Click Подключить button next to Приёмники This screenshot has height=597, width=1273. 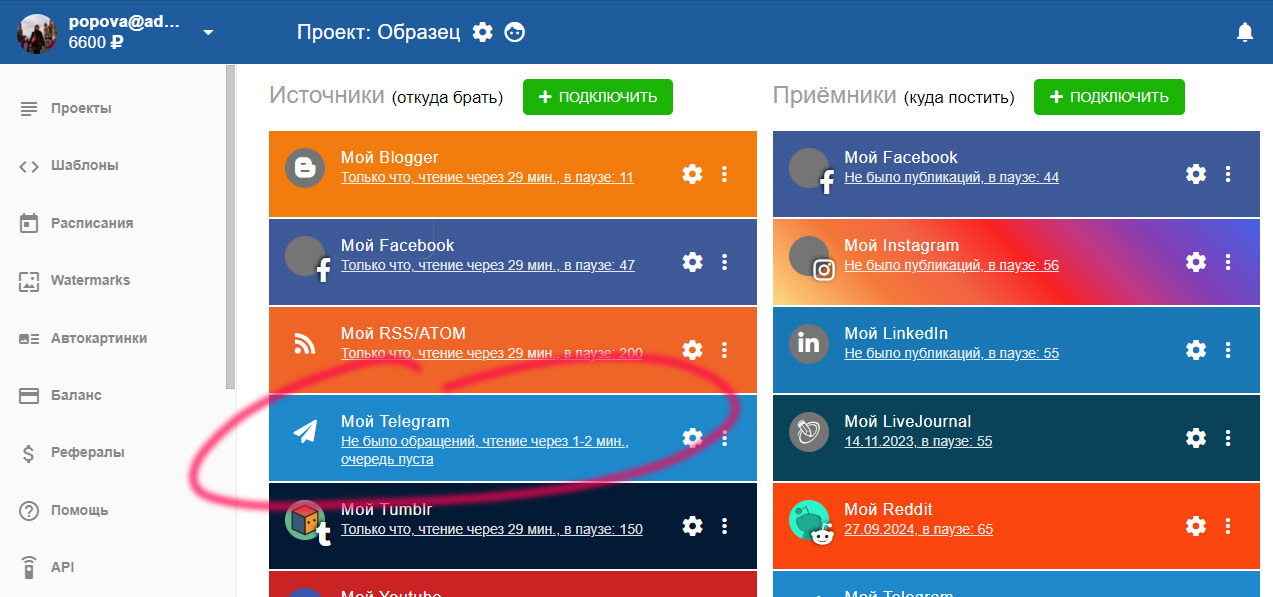click(1109, 97)
